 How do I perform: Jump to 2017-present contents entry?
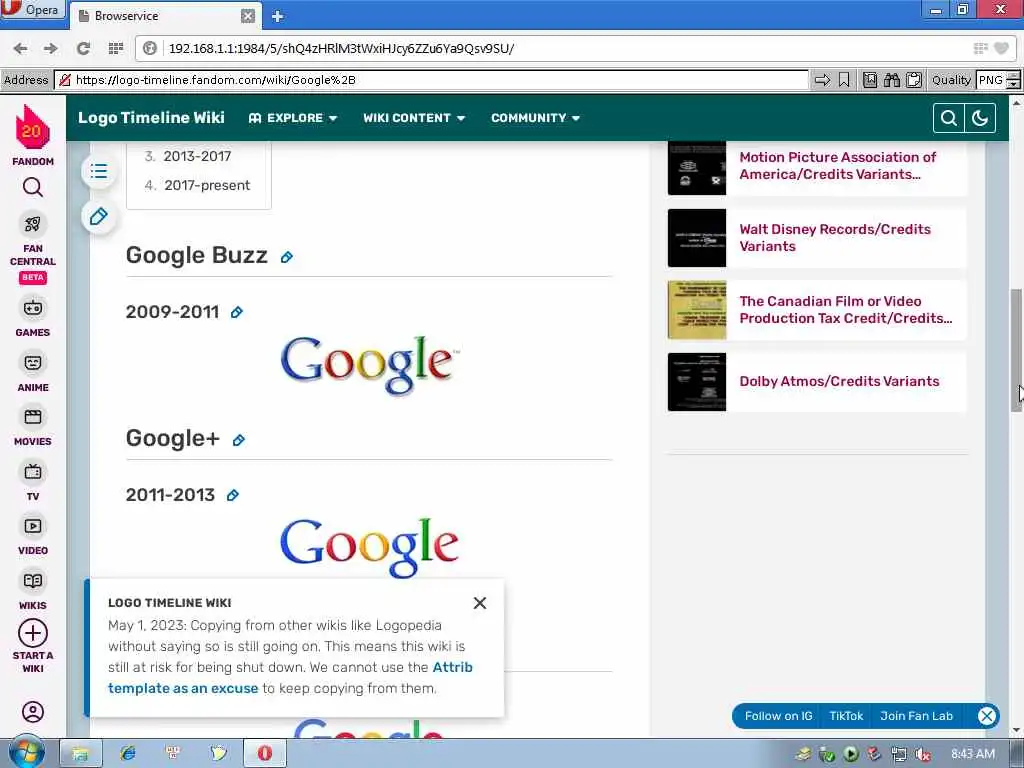pos(207,185)
